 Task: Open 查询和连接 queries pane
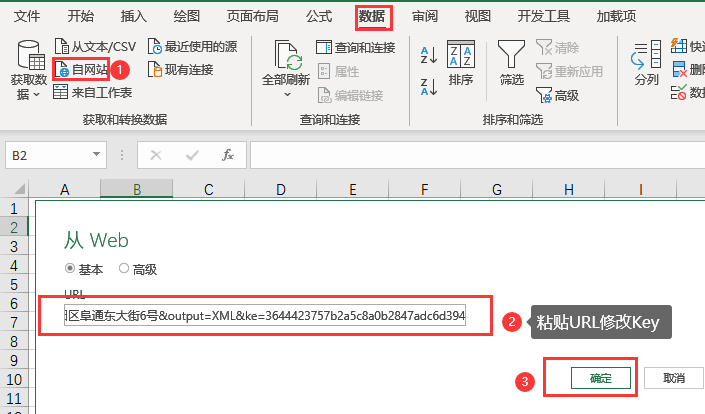tap(356, 47)
